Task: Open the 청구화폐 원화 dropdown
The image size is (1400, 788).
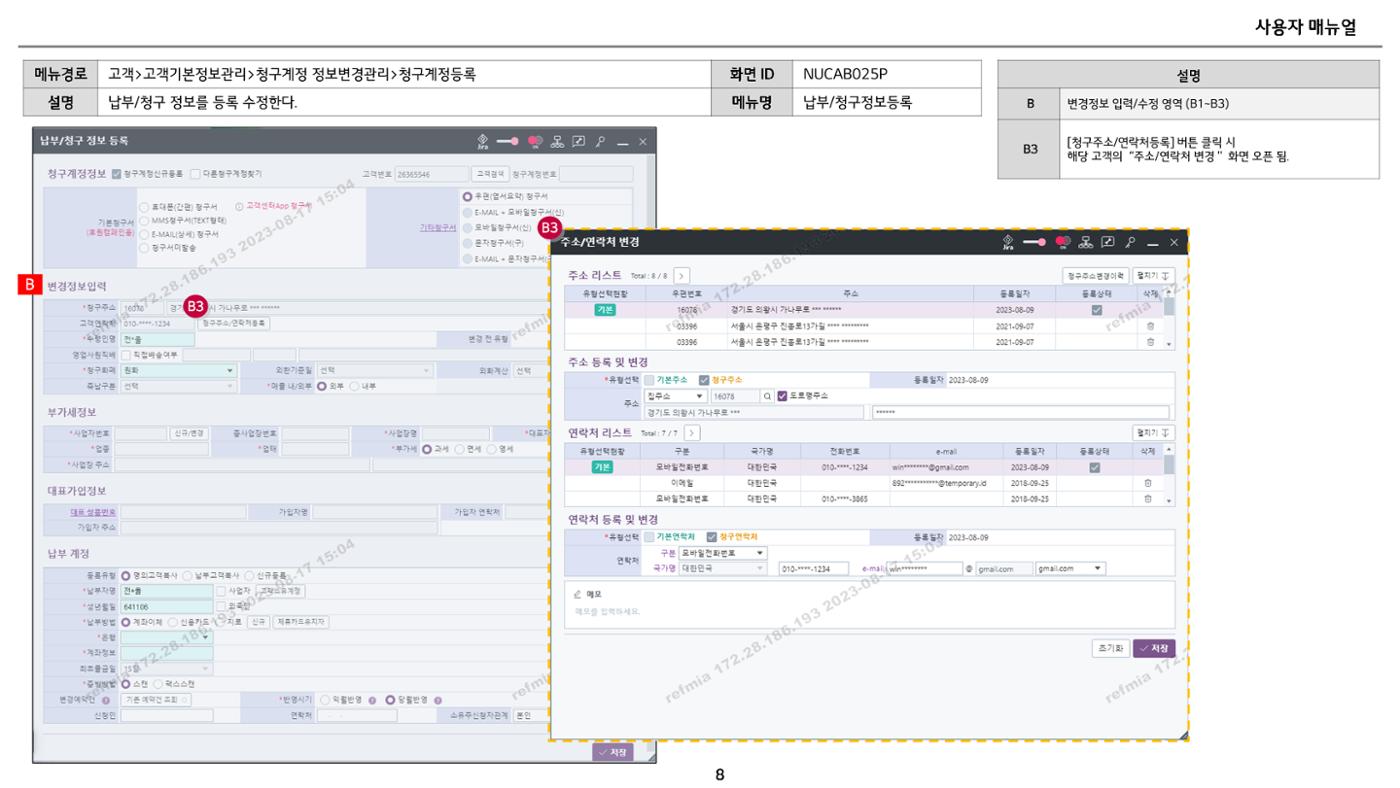Action: coord(179,370)
